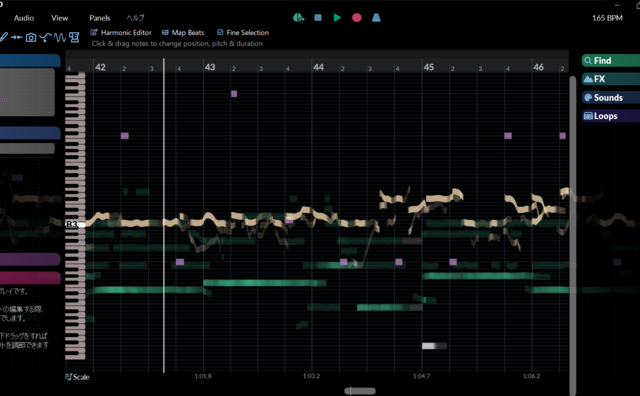This screenshot has width=640, height=396.
Task: Jump to bar 46 on the ruler
Action: click(538, 67)
